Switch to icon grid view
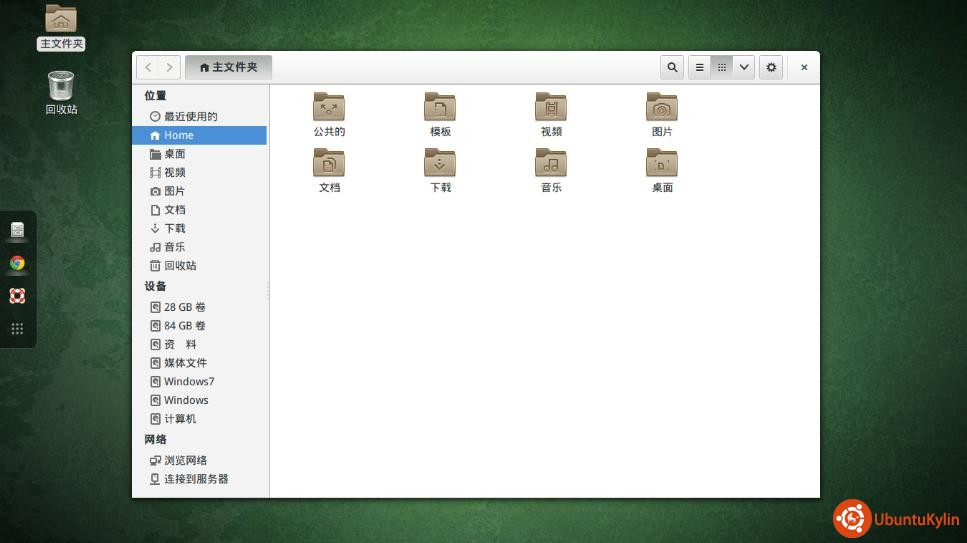 [x=722, y=67]
